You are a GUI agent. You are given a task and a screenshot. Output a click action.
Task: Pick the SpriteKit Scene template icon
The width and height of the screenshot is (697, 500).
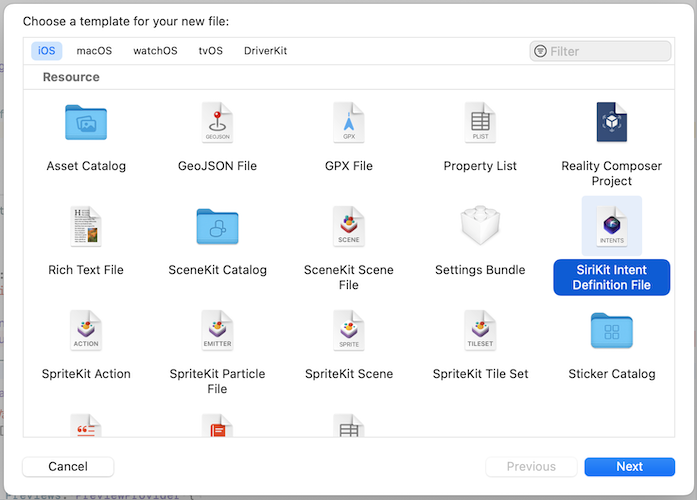349,330
